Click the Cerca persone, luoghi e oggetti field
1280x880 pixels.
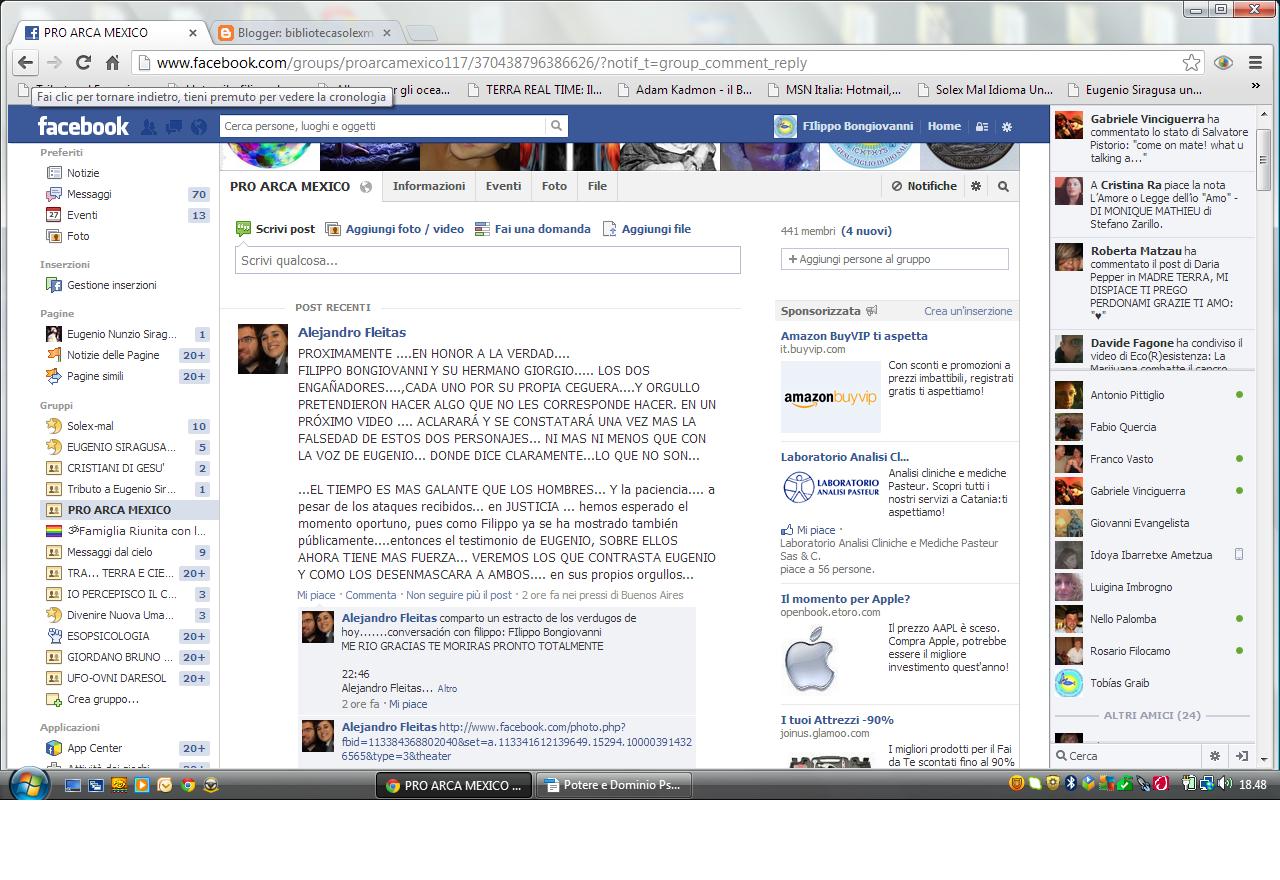(383, 126)
